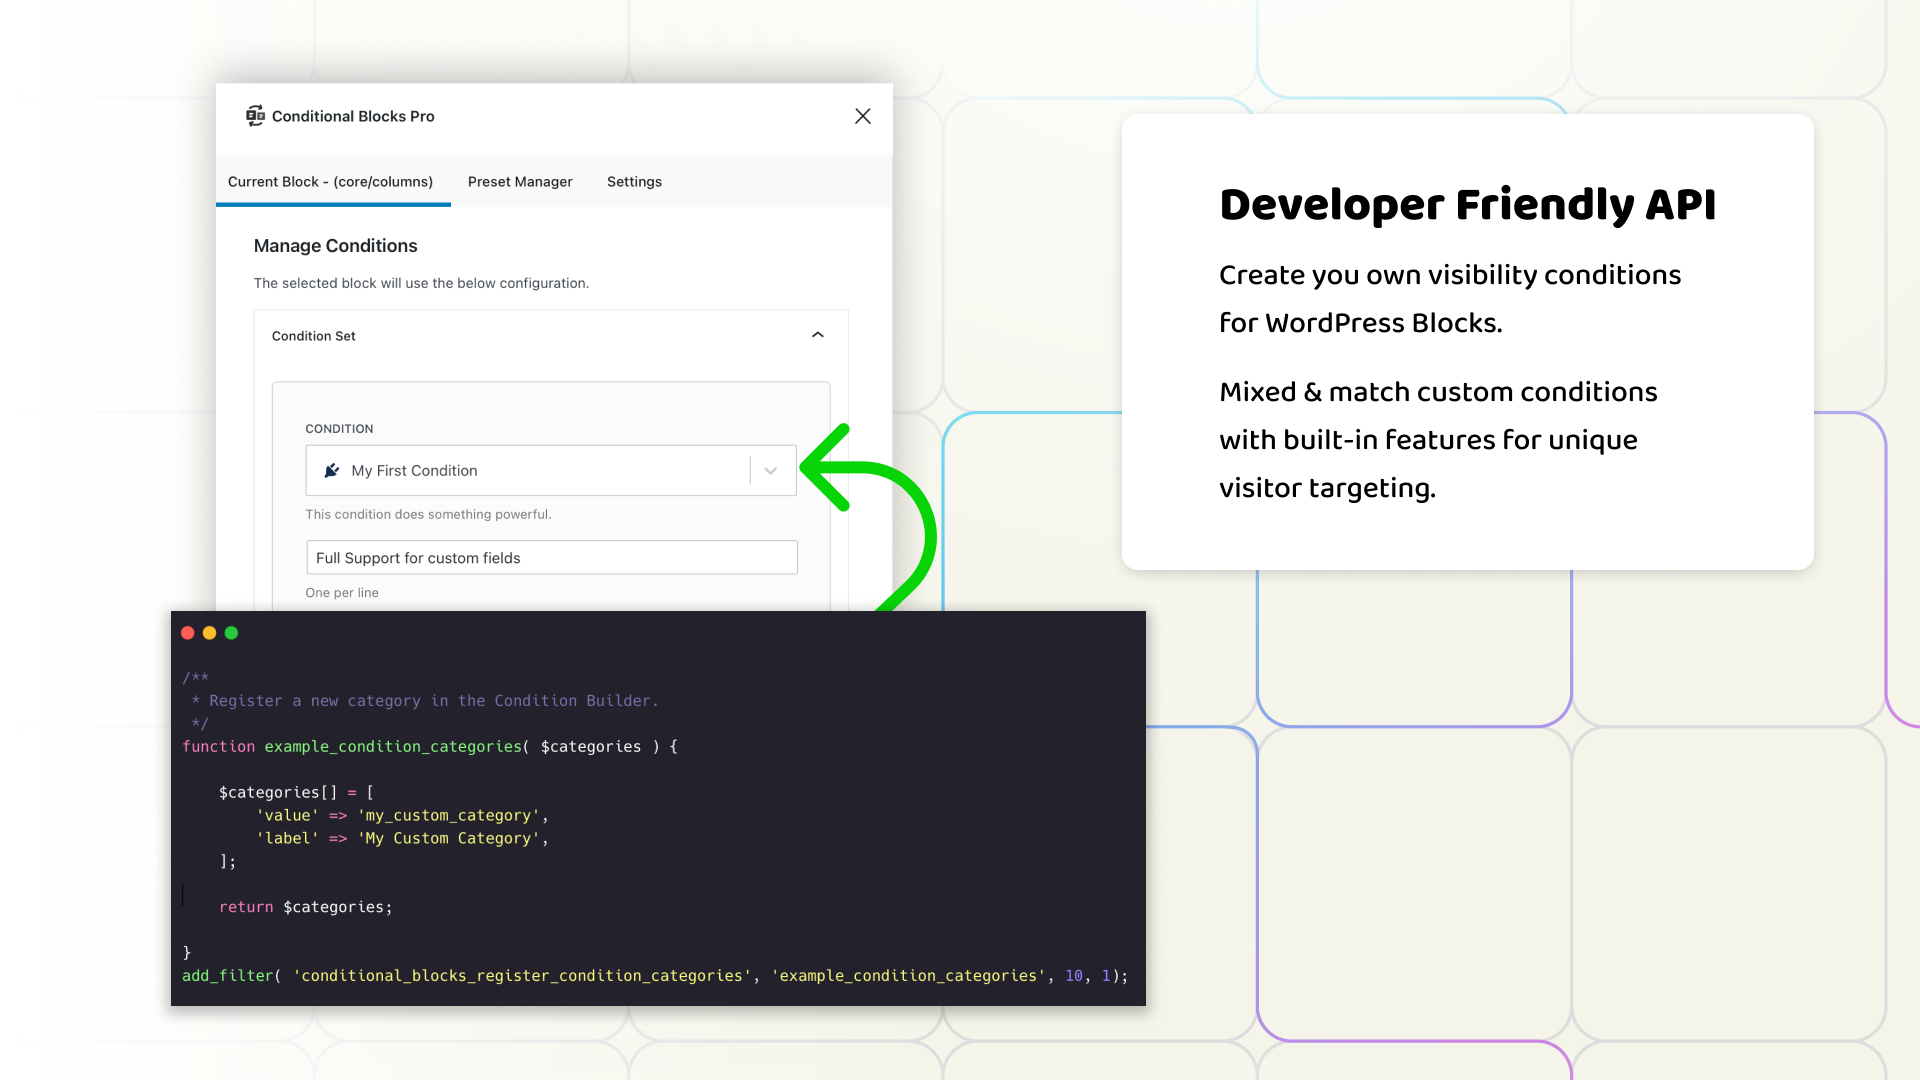The height and width of the screenshot is (1080, 1920).
Task: Collapse the Condition Set panel
Action: pyautogui.click(x=818, y=335)
